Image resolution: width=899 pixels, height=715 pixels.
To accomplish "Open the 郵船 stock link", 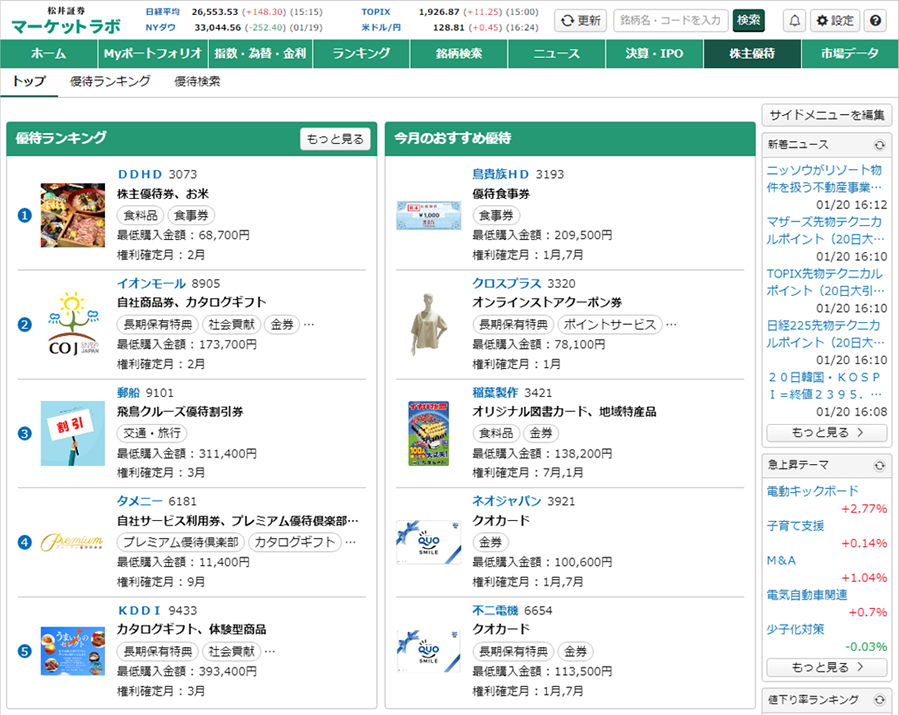I will [128, 393].
